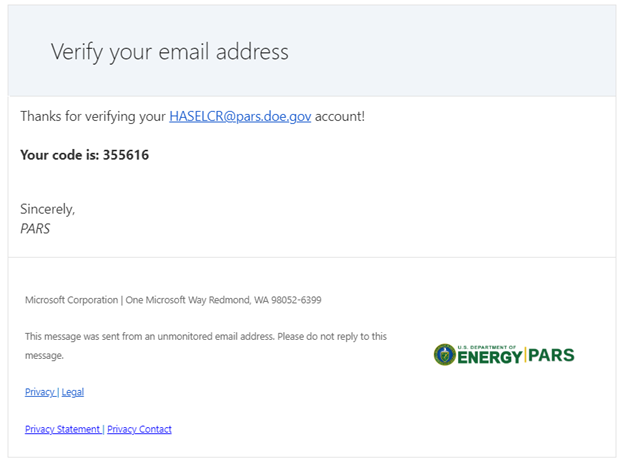Screen dimensions: 624x466
Task: Open the Privacy Contact link
Action: (x=139, y=429)
